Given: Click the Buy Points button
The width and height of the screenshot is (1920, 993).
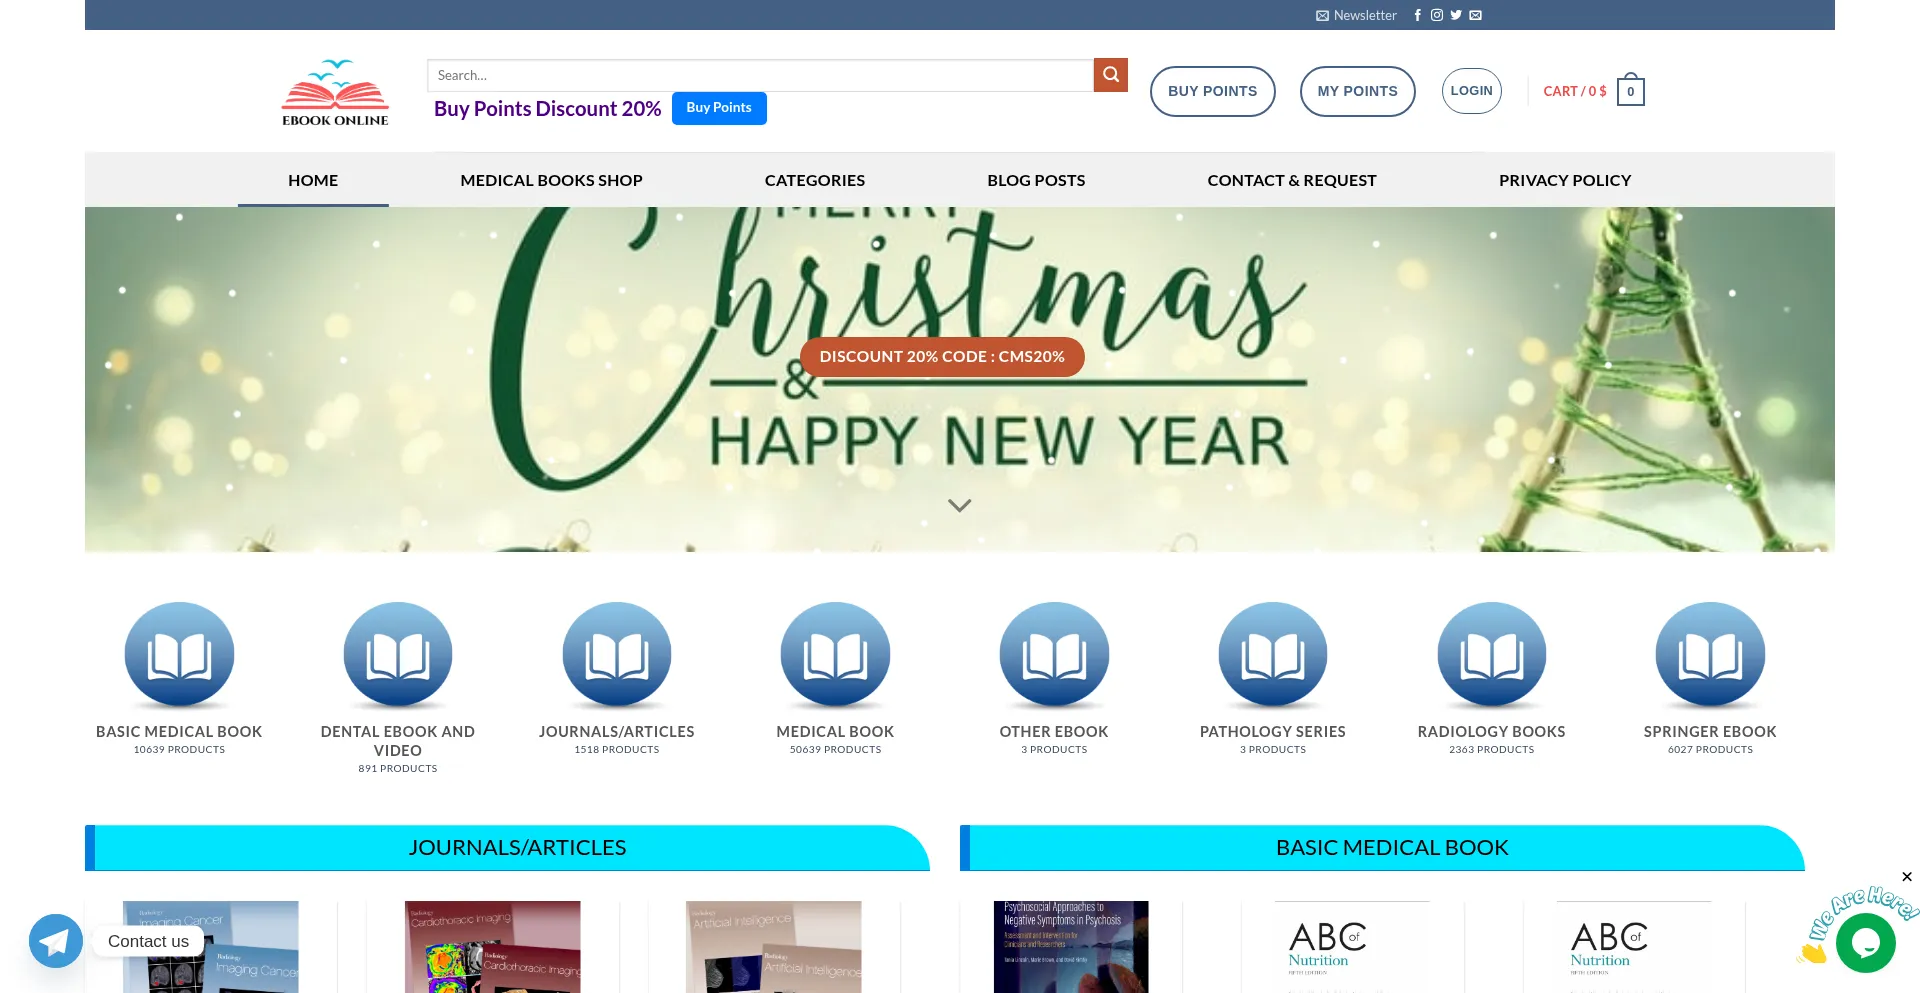Looking at the screenshot, I should pyautogui.click(x=718, y=108).
